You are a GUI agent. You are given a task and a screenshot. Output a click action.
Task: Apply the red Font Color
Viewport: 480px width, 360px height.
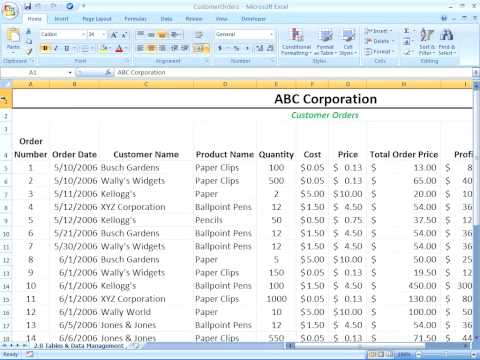point(119,49)
